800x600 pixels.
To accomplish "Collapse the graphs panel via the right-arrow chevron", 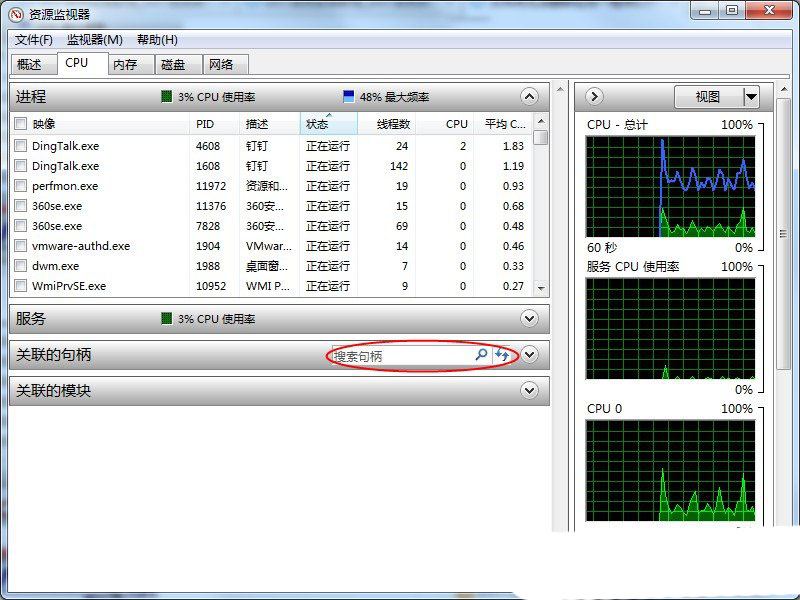I will 593,96.
